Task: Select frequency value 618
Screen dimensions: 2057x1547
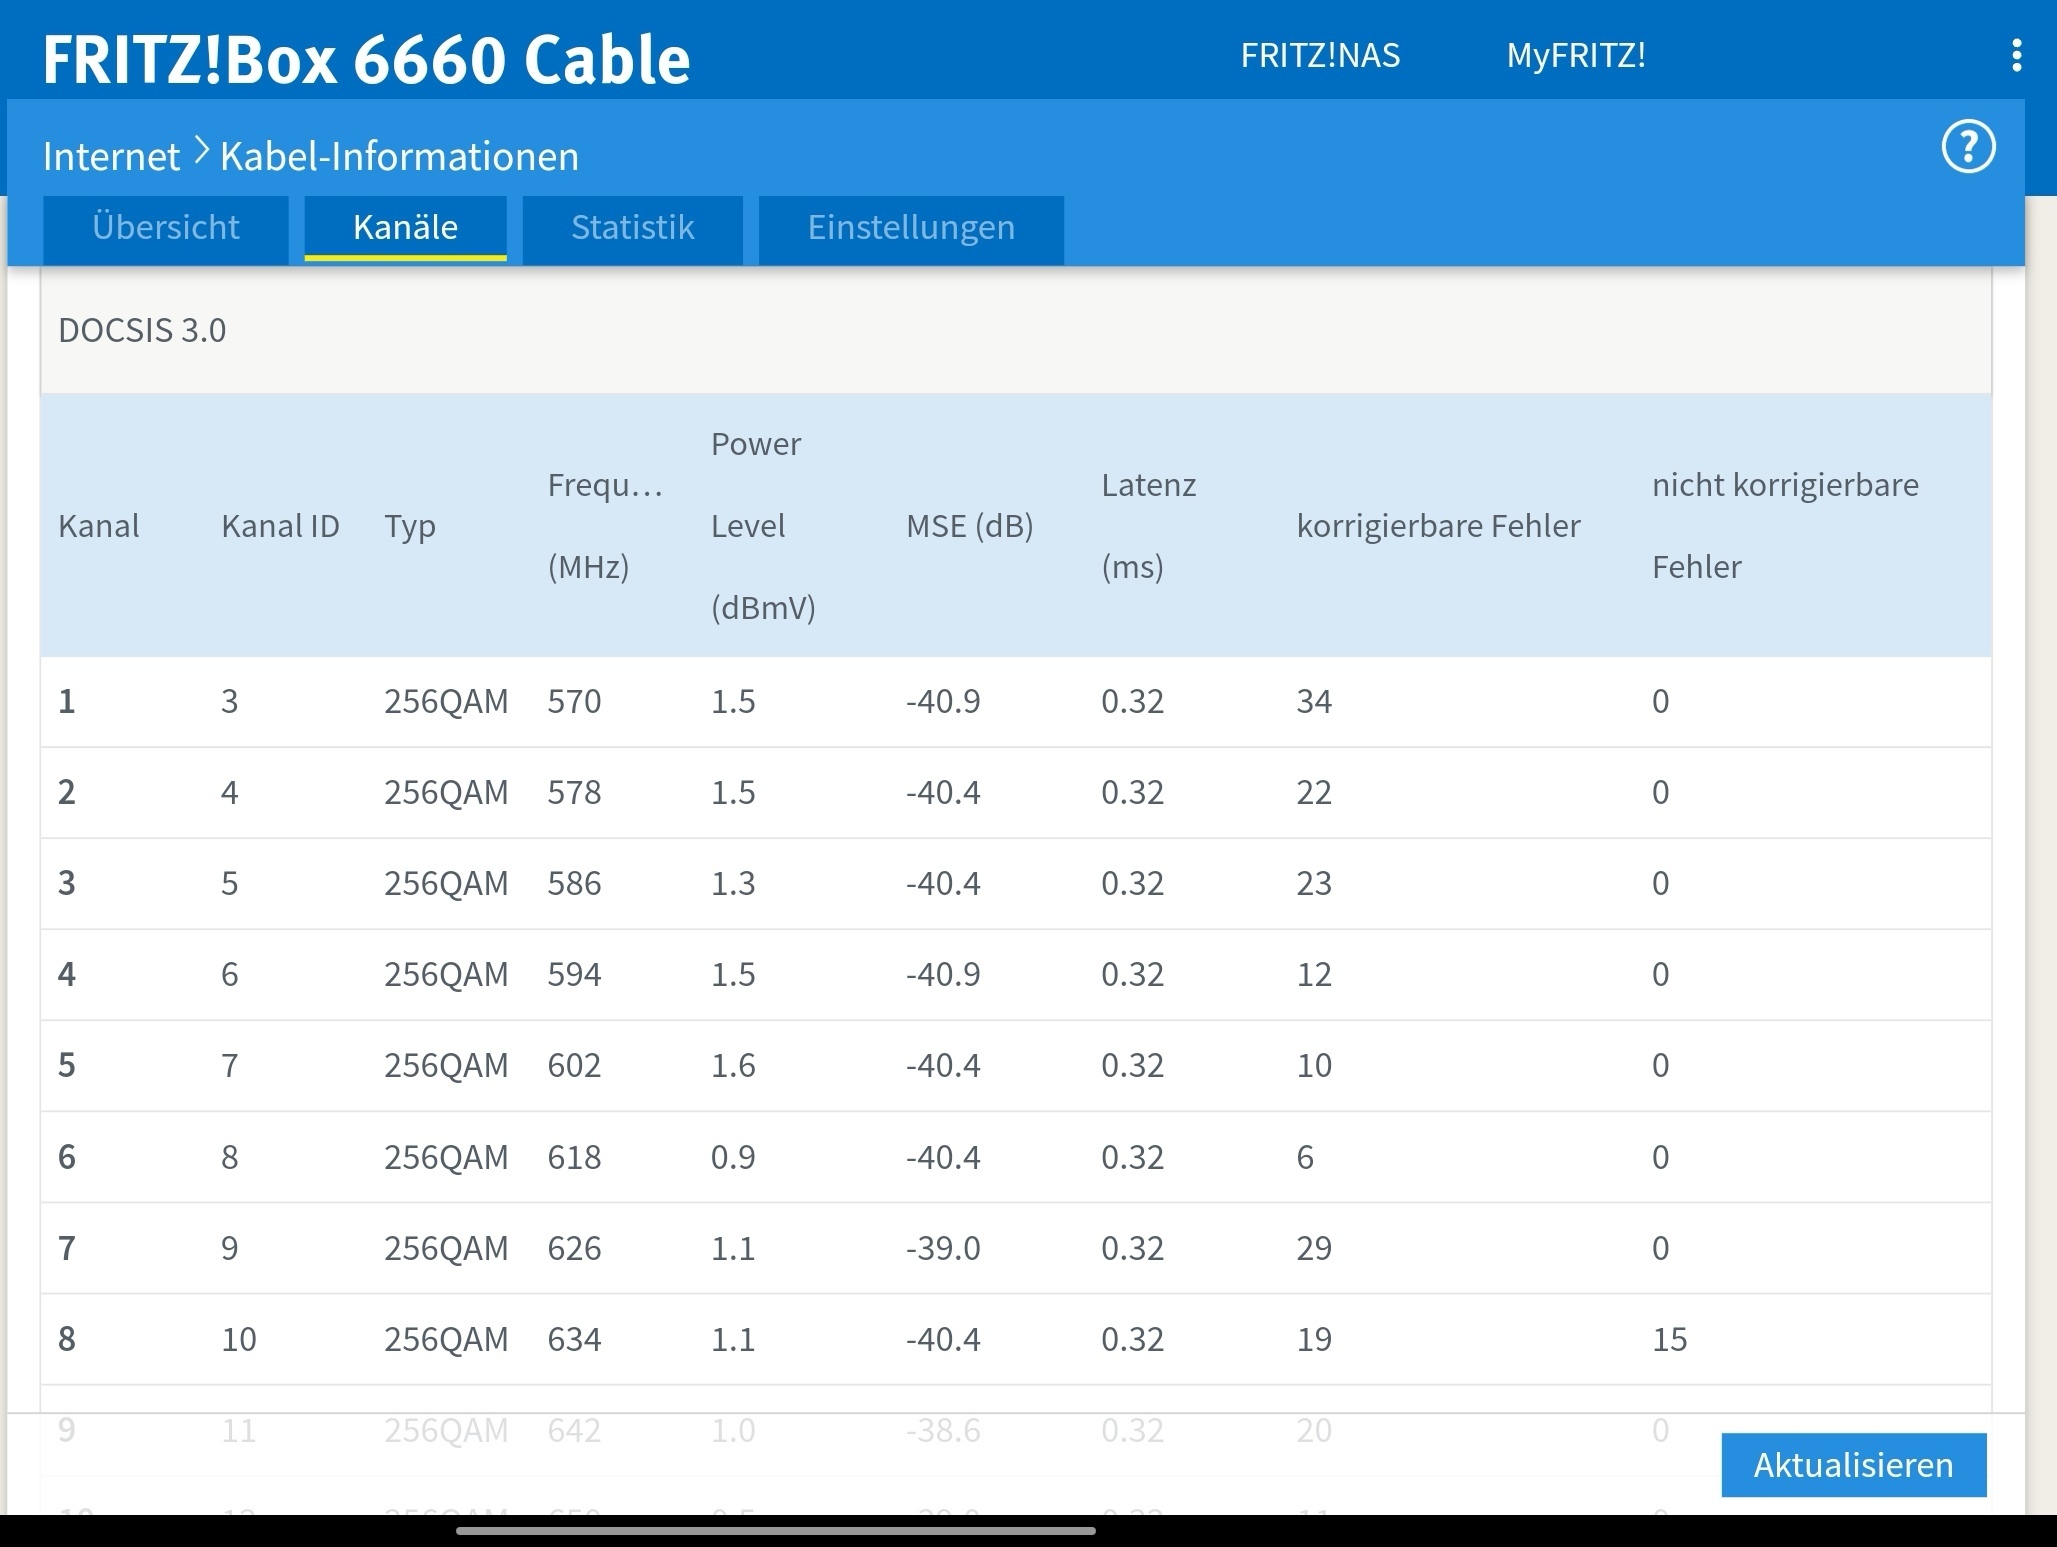Action: (x=574, y=1158)
